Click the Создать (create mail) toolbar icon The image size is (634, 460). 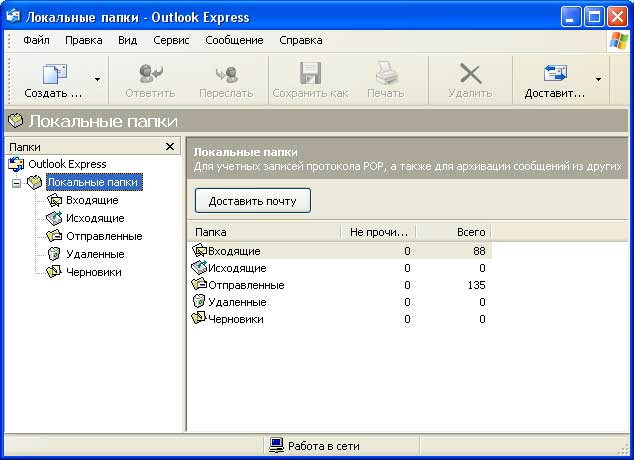click(x=55, y=74)
